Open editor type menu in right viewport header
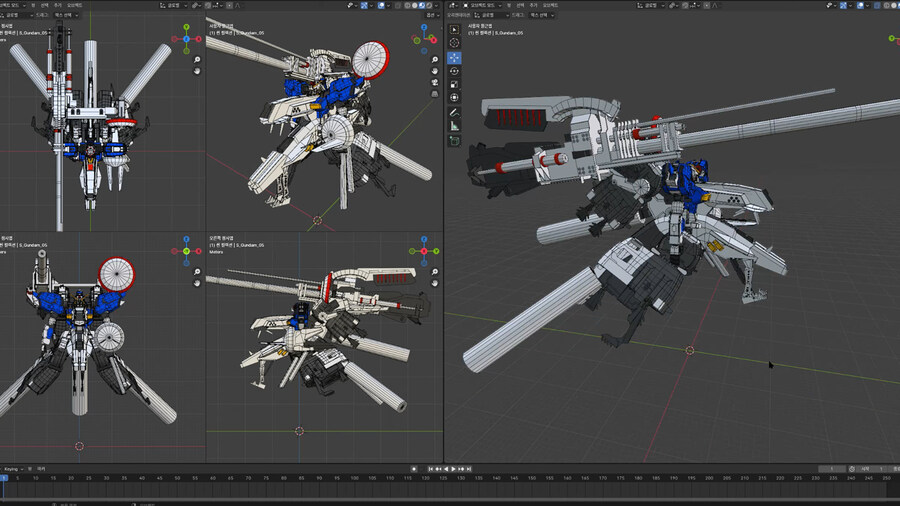This screenshot has height=506, width=900. 453,5
